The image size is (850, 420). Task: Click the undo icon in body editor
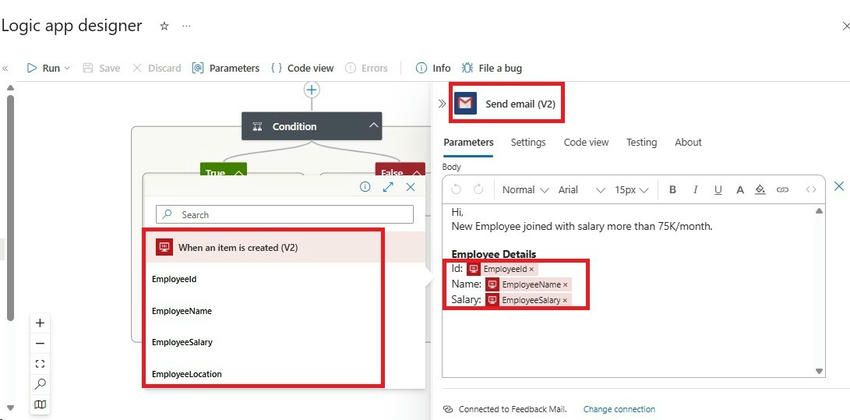[x=456, y=190]
